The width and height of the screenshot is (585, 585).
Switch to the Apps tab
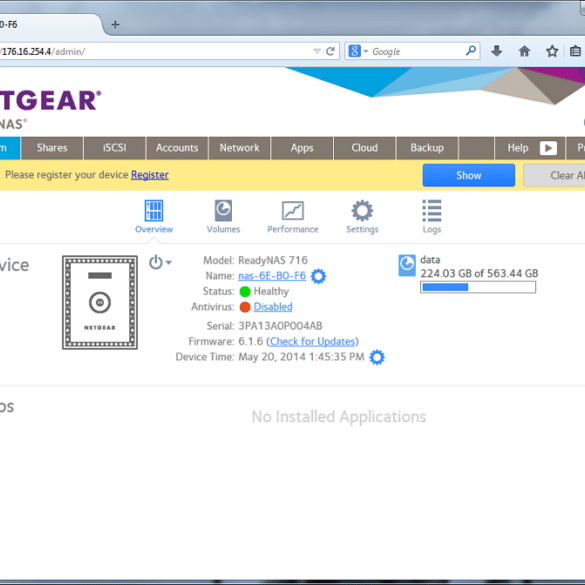(302, 148)
